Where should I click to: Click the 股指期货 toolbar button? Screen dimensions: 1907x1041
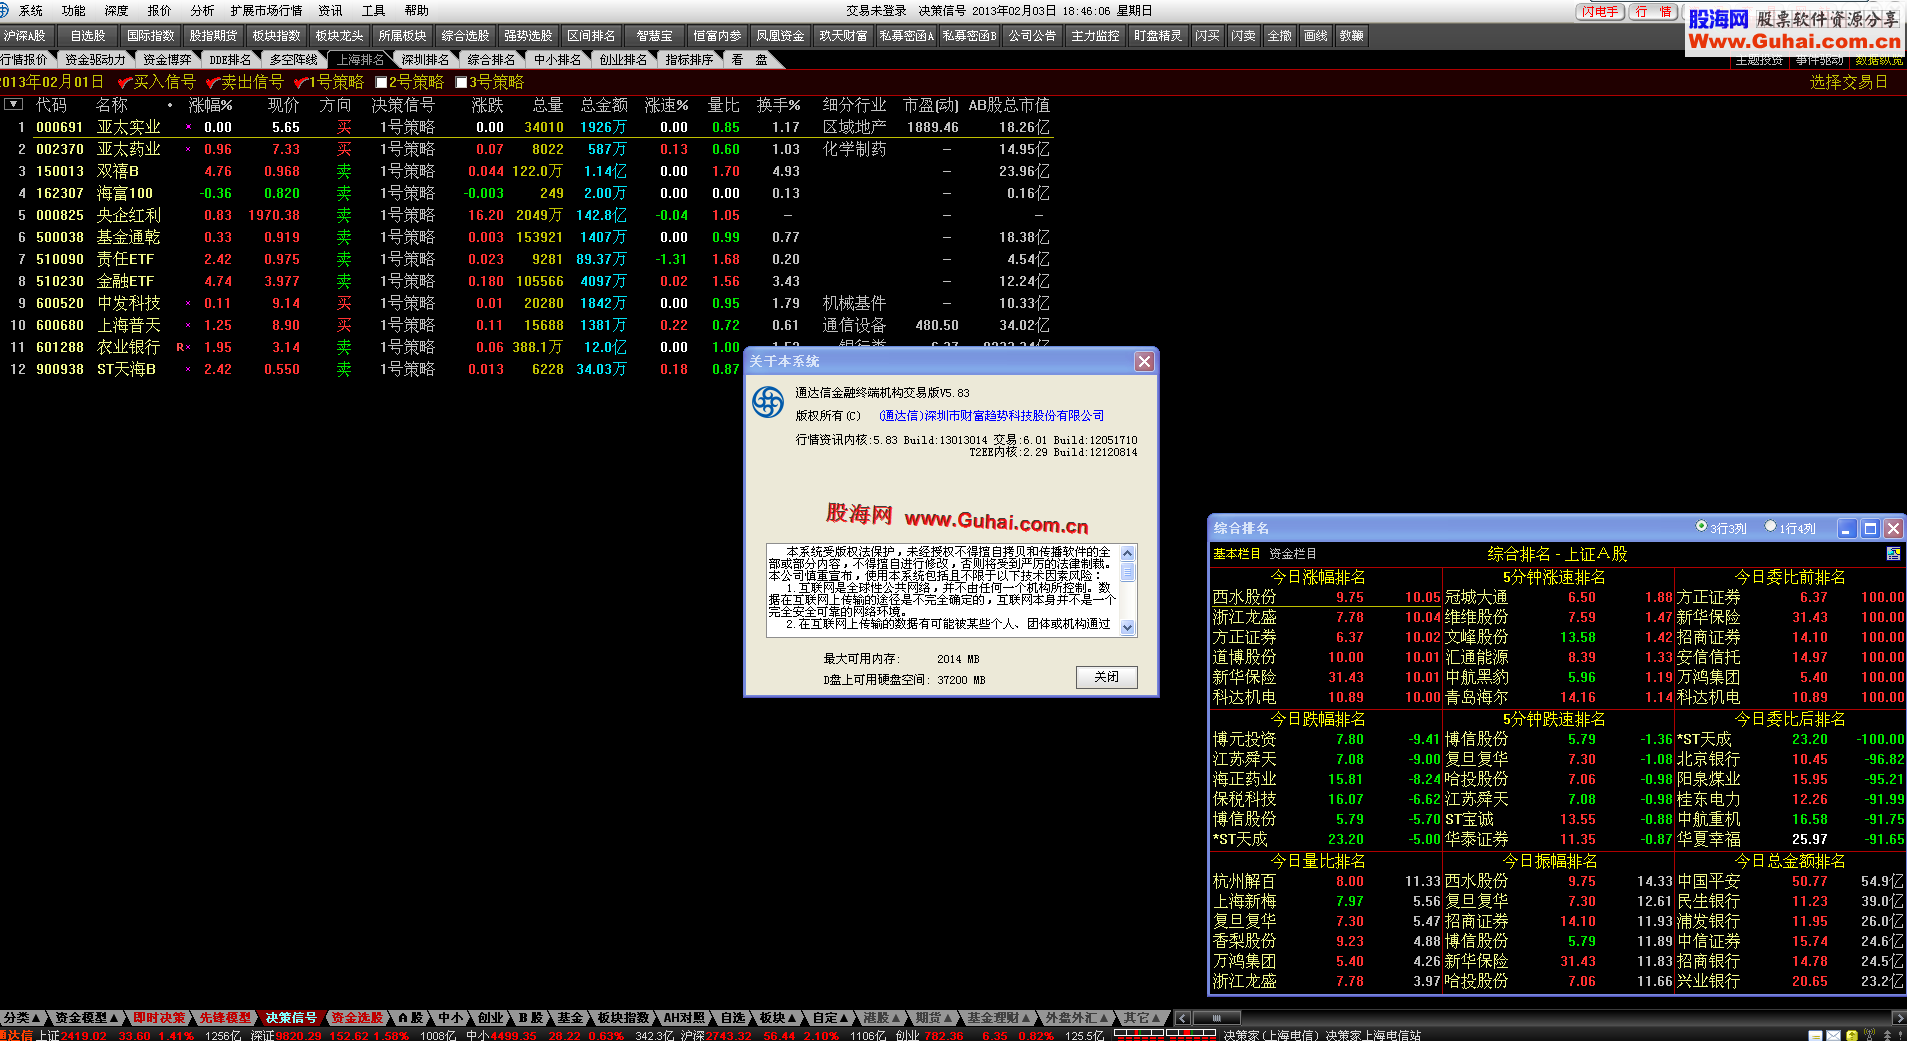pyautogui.click(x=214, y=36)
